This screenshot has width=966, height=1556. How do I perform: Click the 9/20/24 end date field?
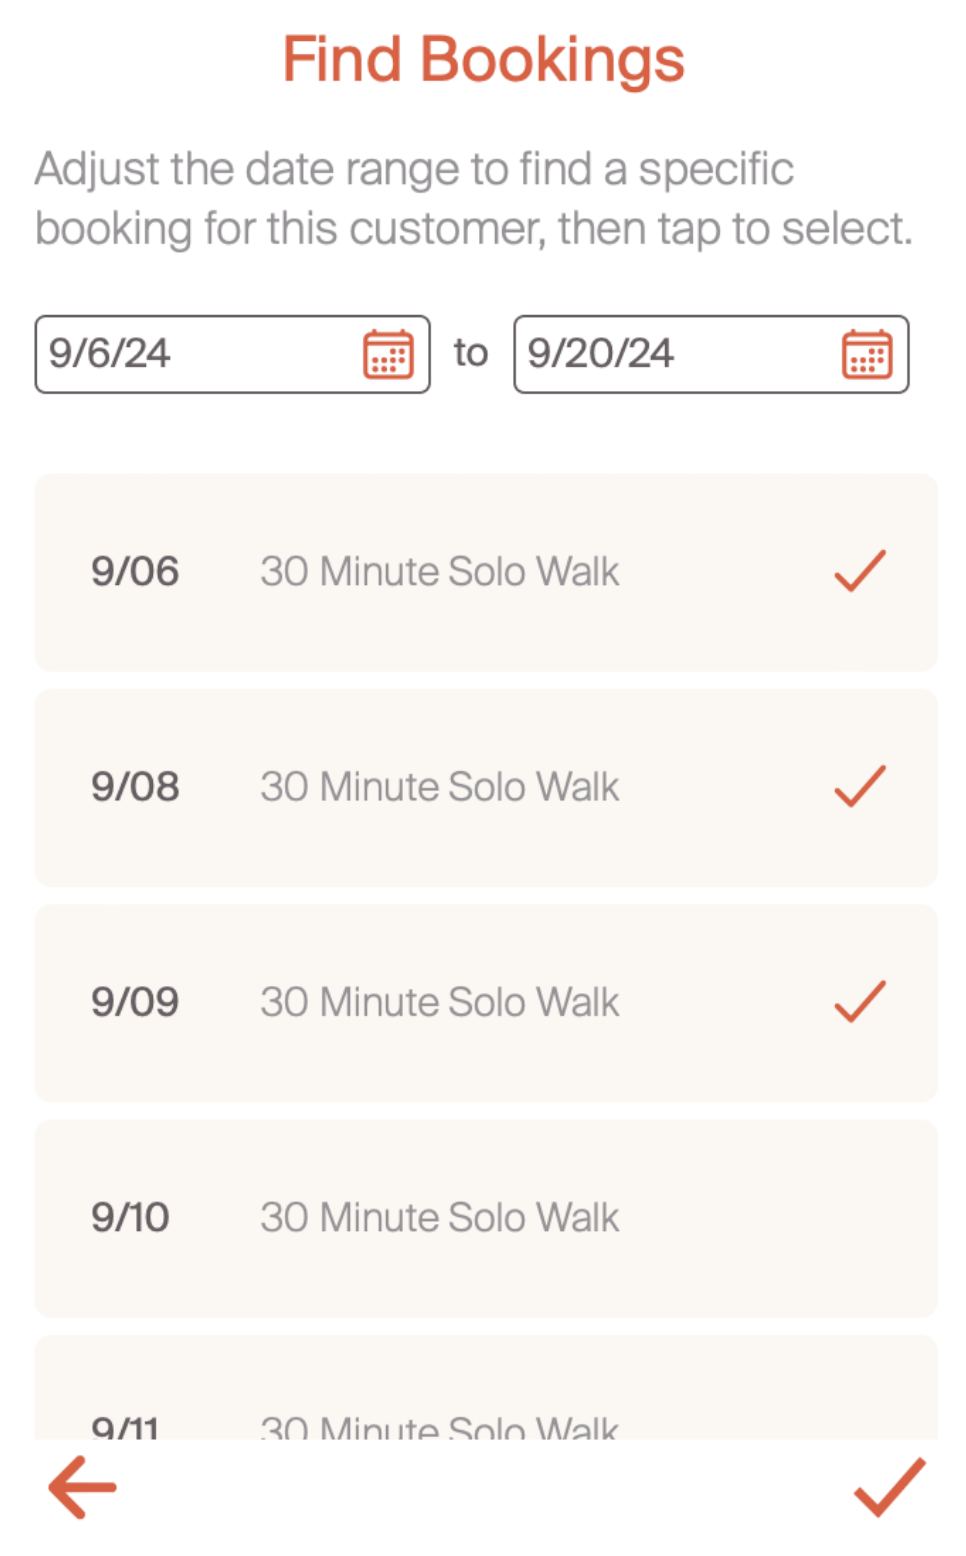670,354
